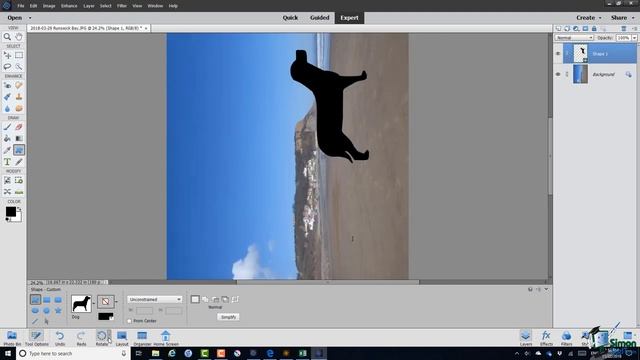Delete layer with trash icon
This screenshot has width=640, height=360.
(624, 29)
